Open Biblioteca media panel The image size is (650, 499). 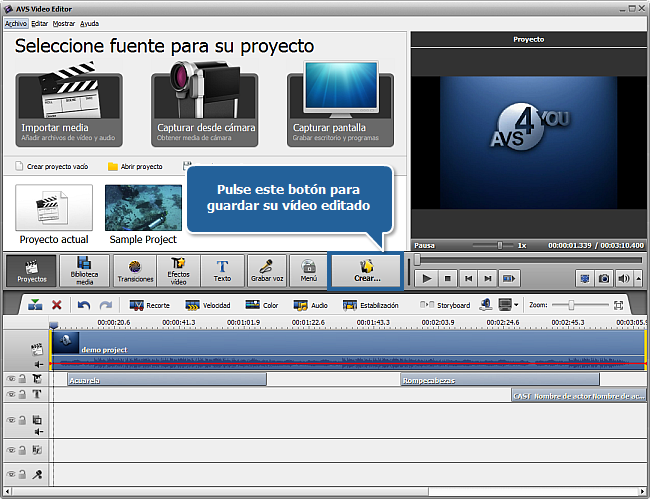click(84, 271)
